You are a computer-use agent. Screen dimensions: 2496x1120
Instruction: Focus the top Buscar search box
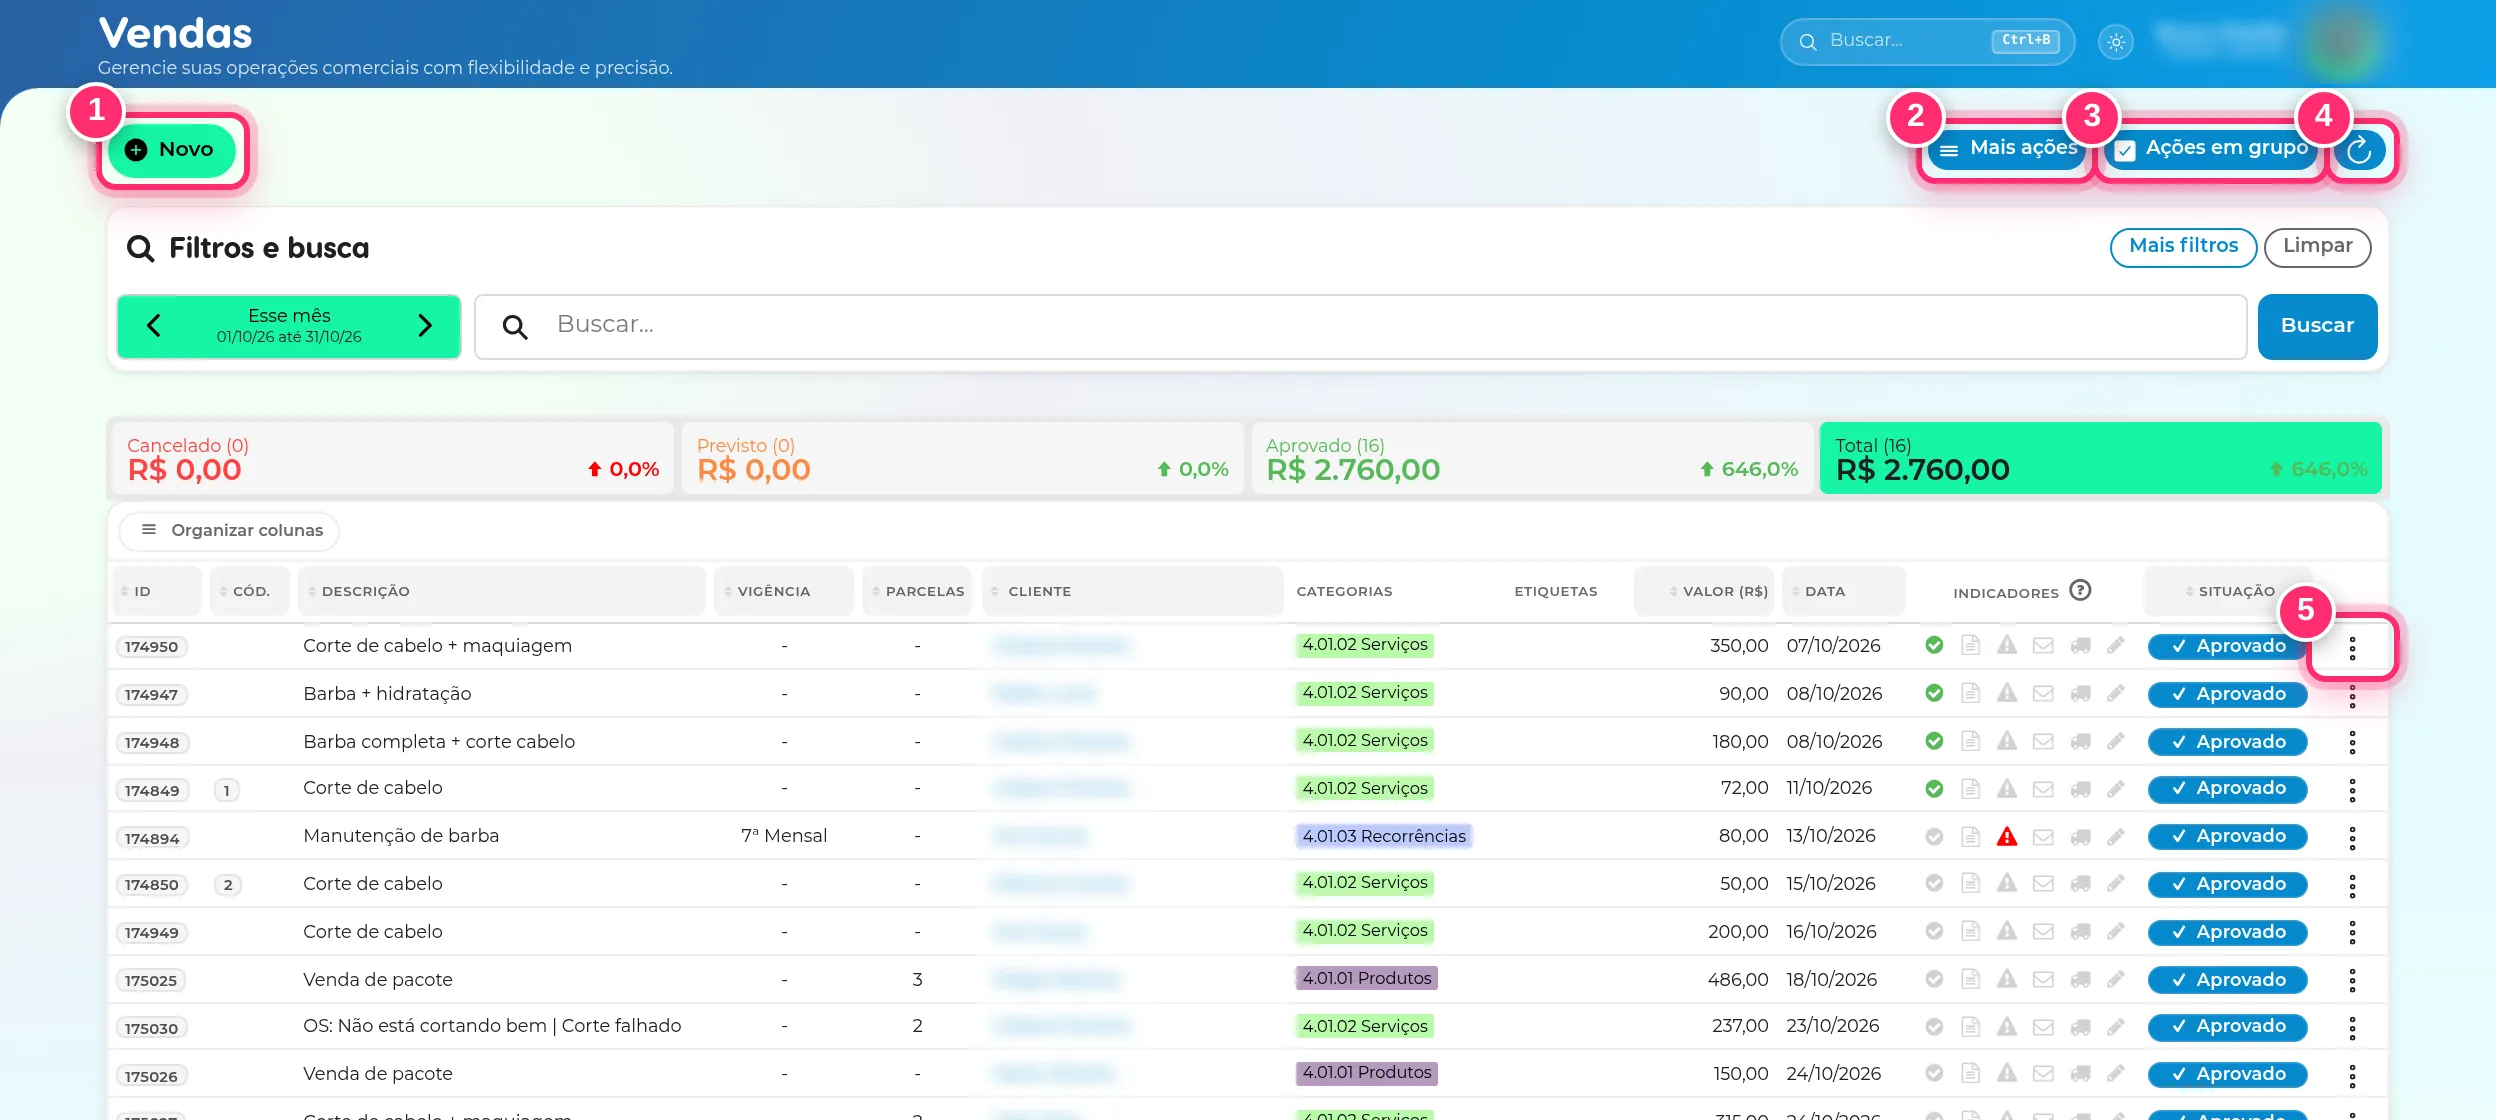click(x=1926, y=42)
